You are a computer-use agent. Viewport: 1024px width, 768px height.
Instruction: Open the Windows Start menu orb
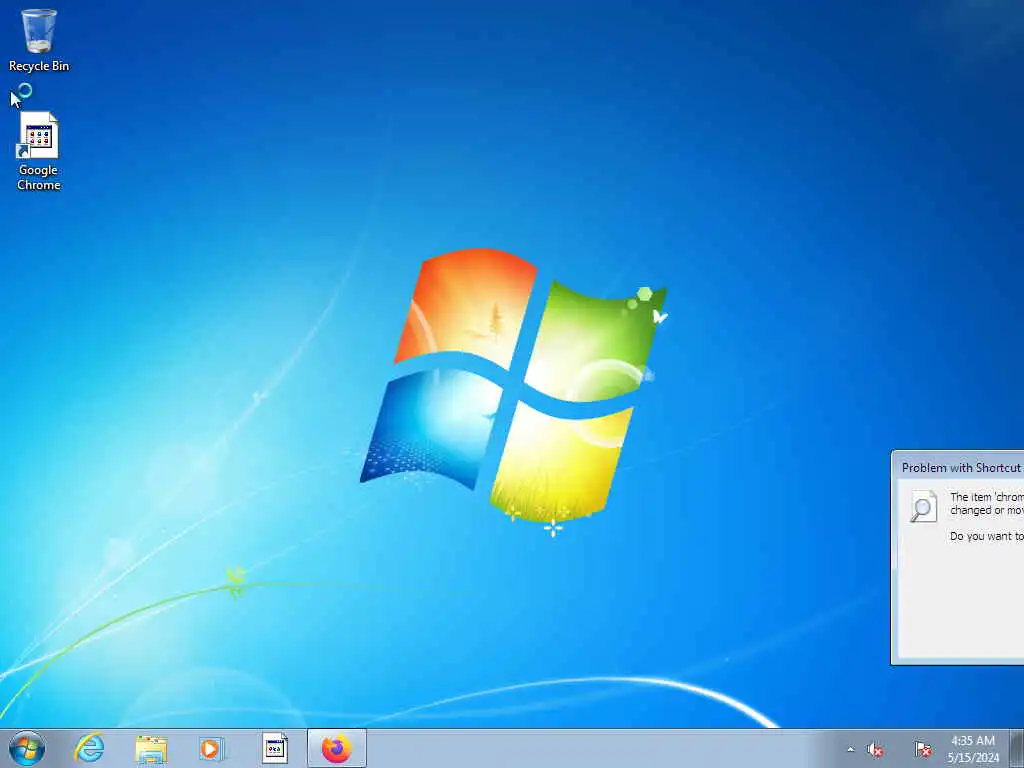click(27, 748)
